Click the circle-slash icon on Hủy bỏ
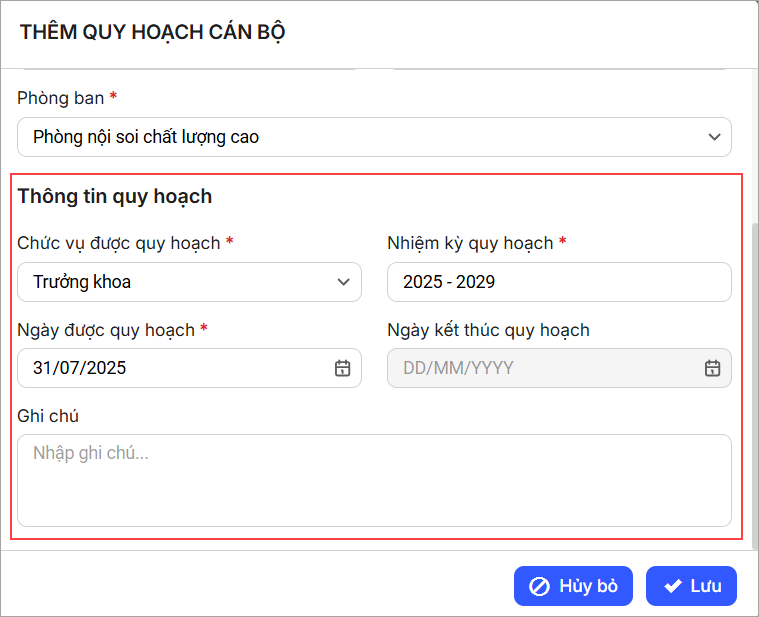This screenshot has width=759, height=617. pos(539,586)
